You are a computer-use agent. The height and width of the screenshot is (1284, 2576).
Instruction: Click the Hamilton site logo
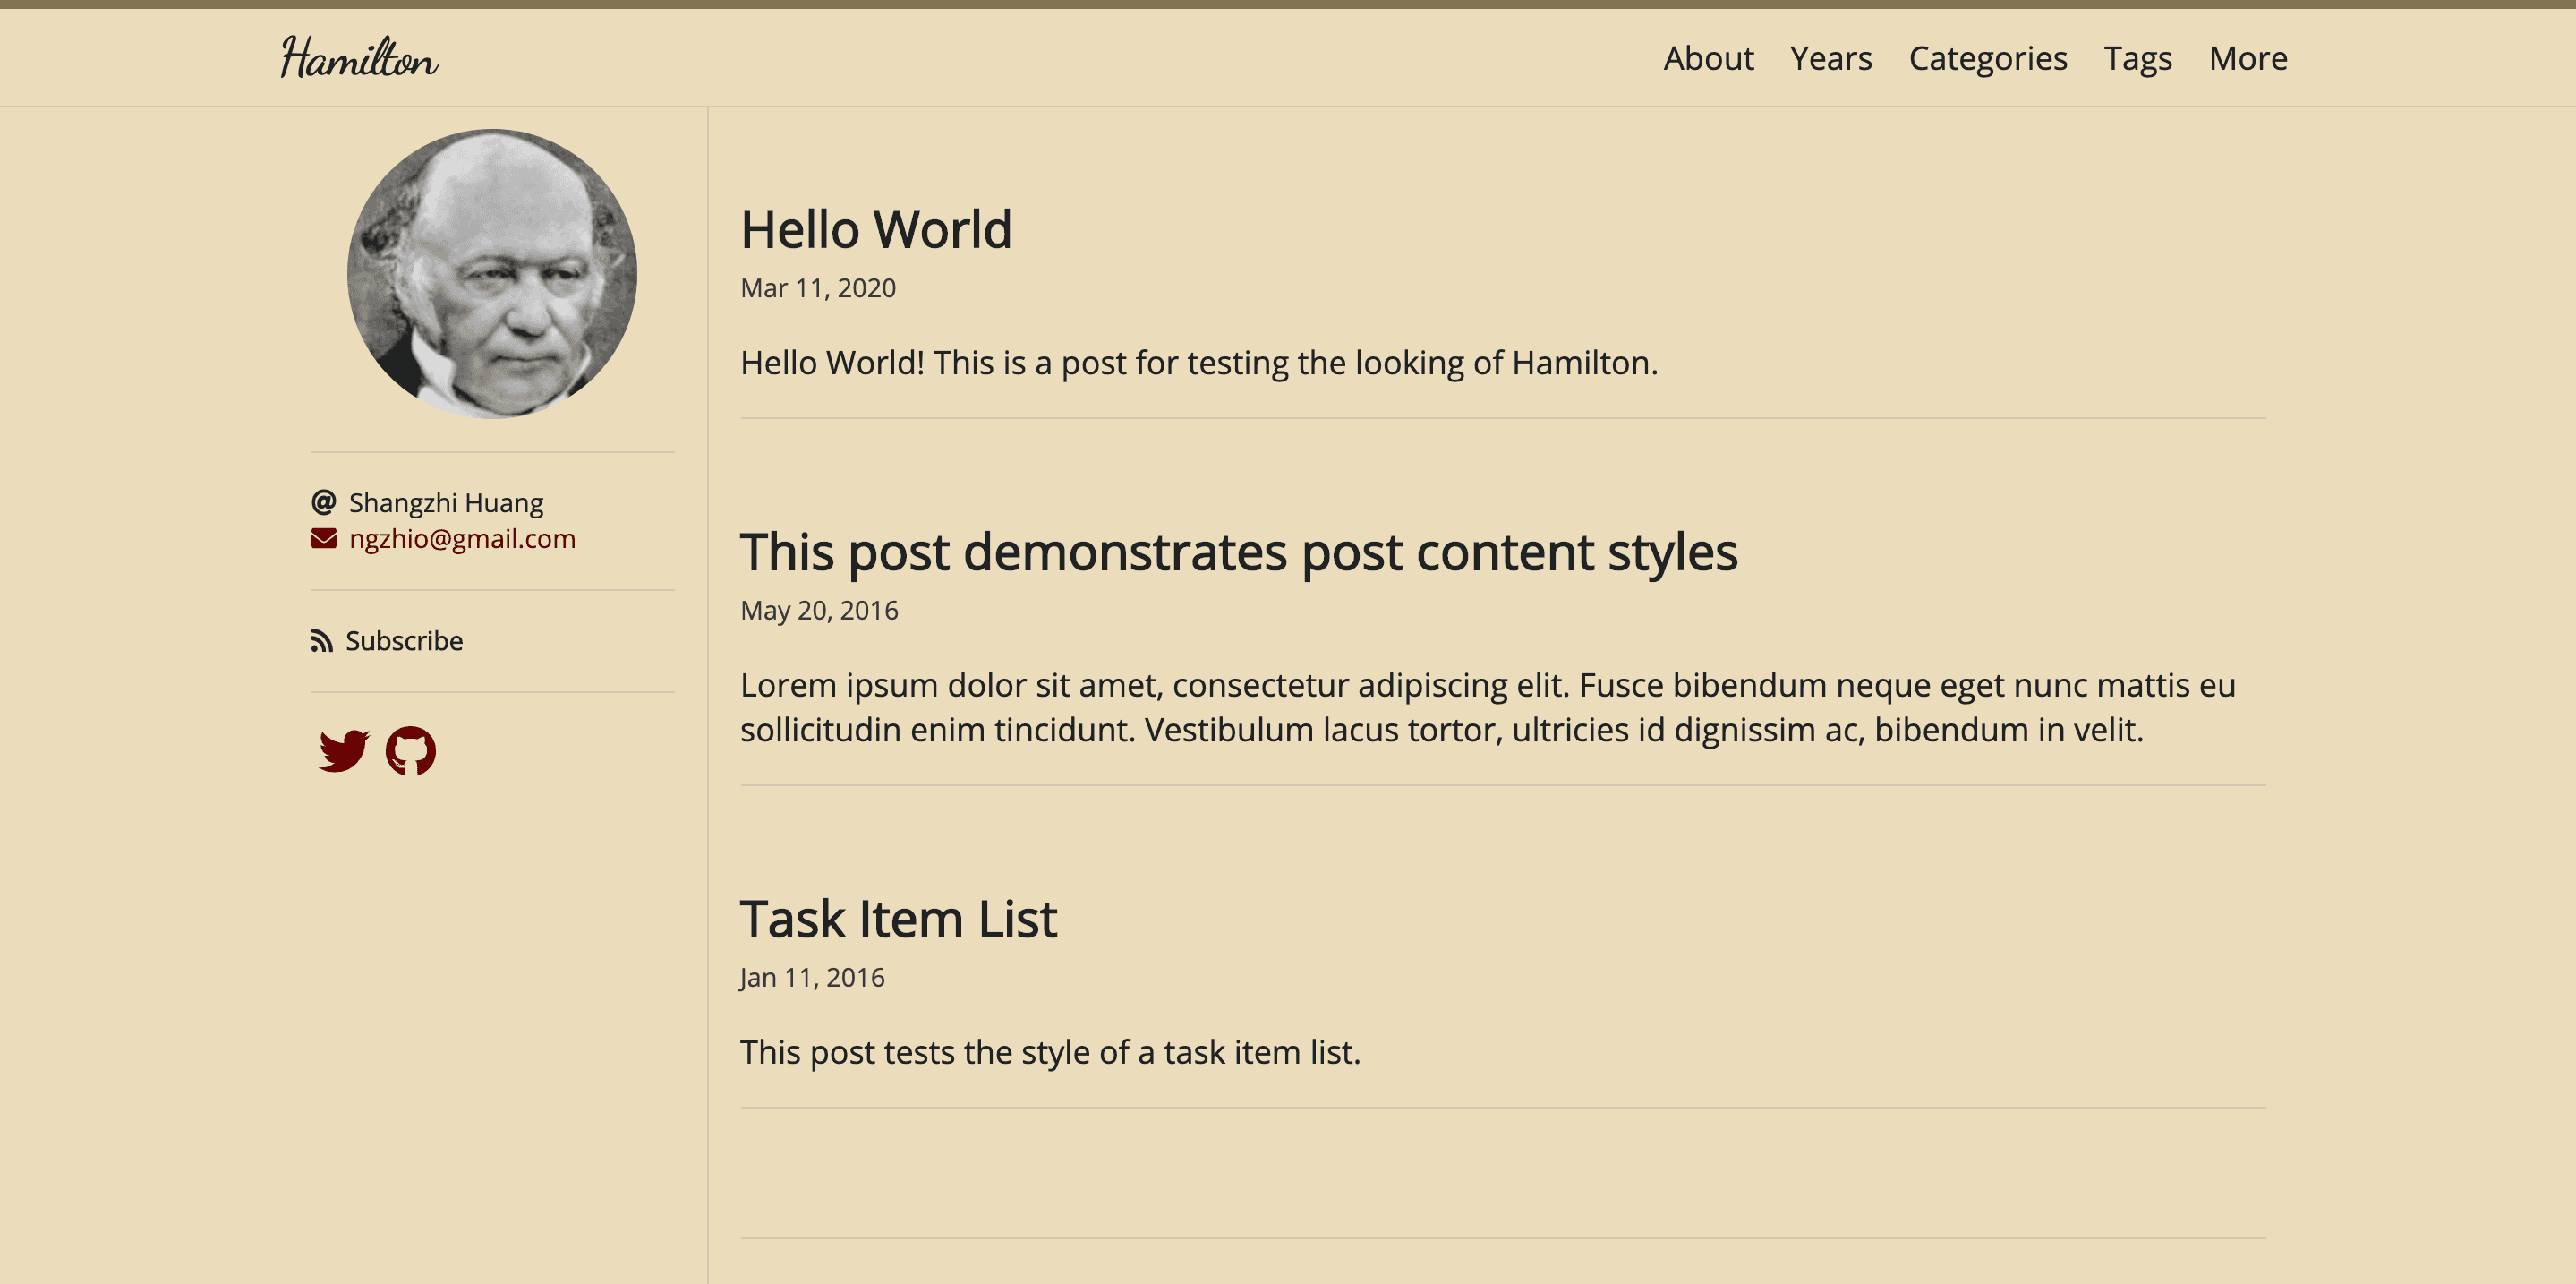tap(359, 58)
